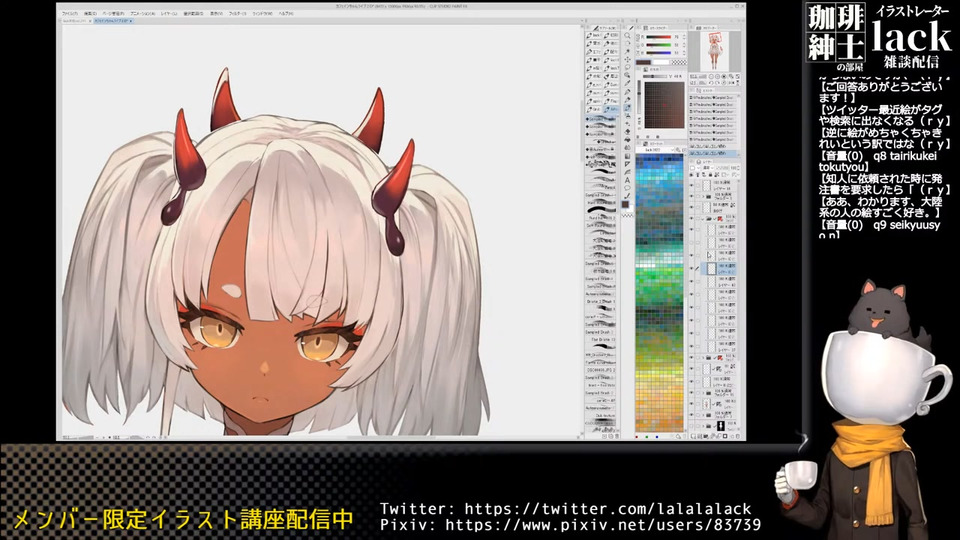The height and width of the screenshot is (540, 960).
Task: Show the bottom folder with black mask thumbnail
Action: pos(692,426)
